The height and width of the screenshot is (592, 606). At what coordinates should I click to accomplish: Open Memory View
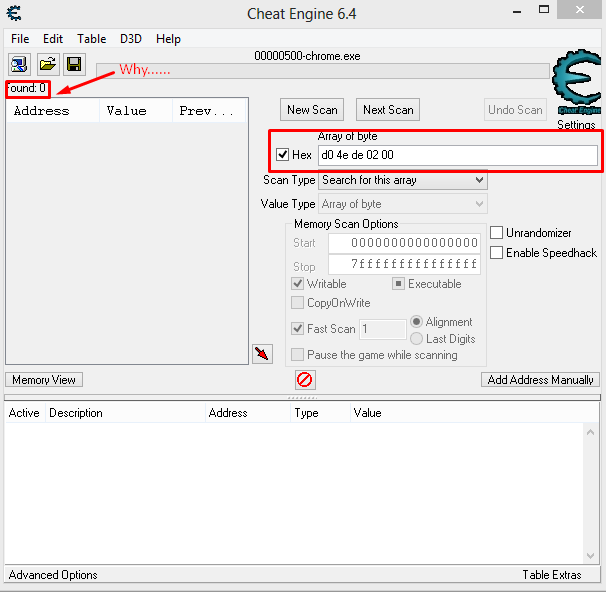click(44, 380)
